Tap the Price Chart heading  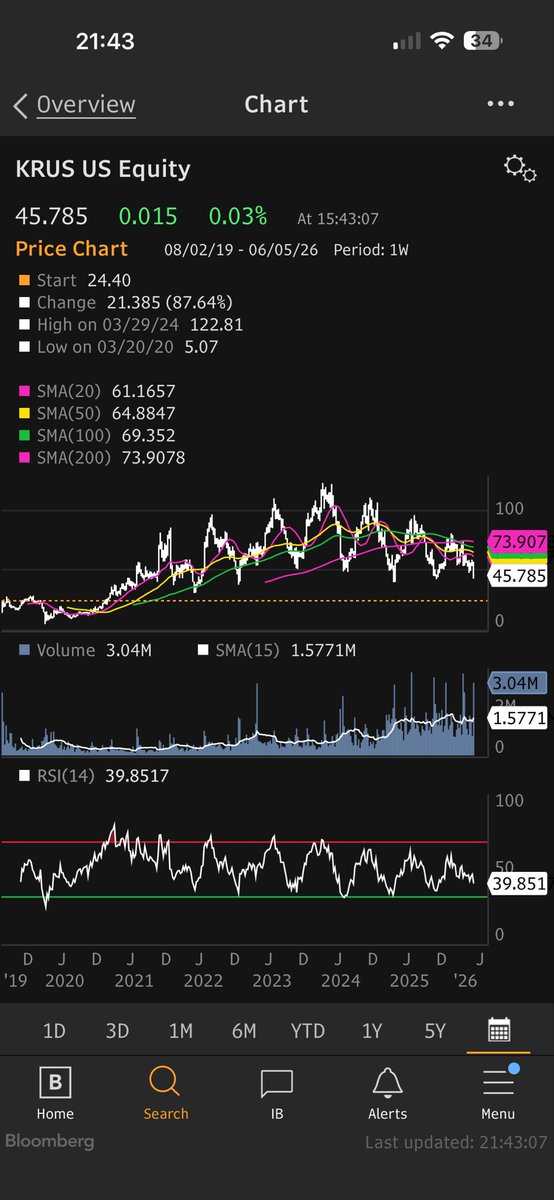(x=72, y=249)
